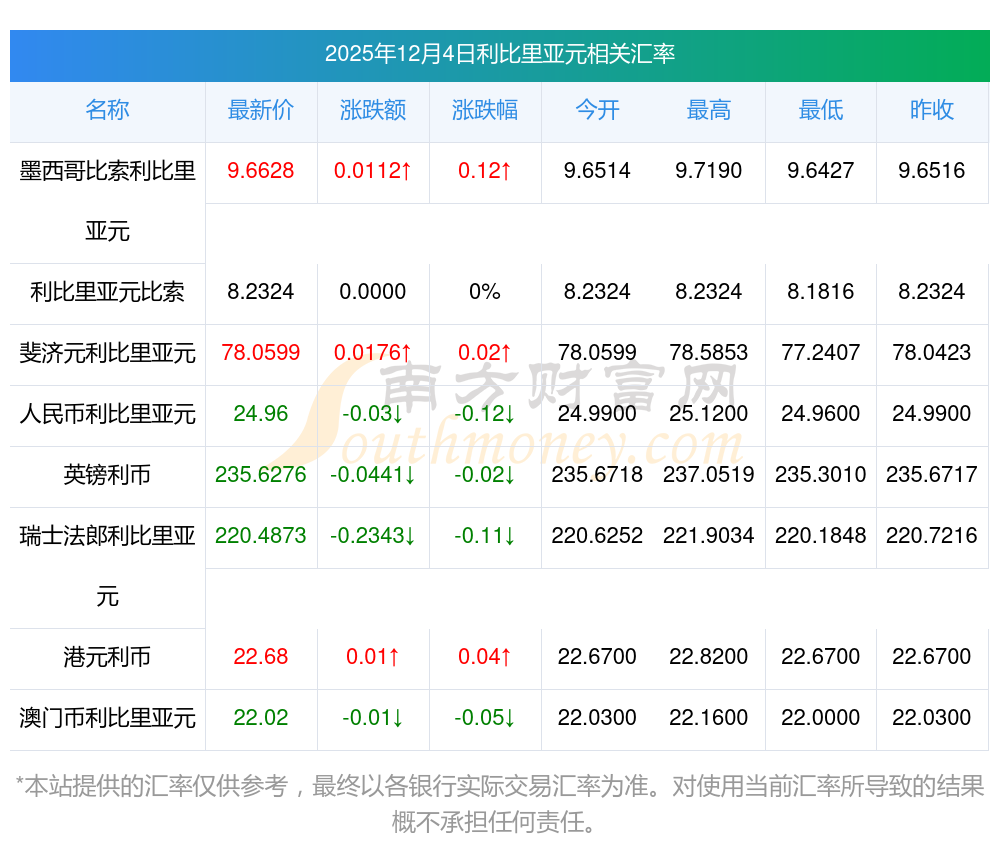The width and height of the screenshot is (1000, 853).
Task: Click the 澳门币利比里亚元 row name
Action: 107,718
